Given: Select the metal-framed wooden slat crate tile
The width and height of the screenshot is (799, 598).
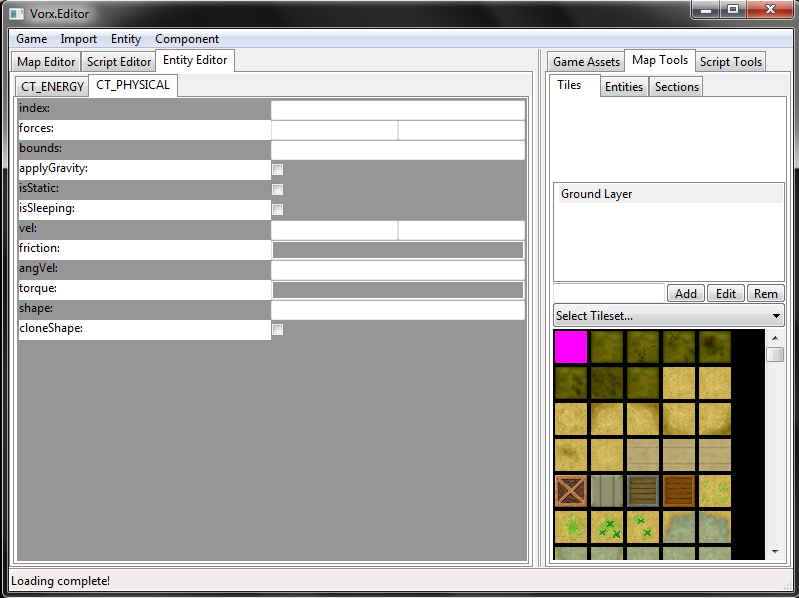Looking at the screenshot, I should click(643, 491).
